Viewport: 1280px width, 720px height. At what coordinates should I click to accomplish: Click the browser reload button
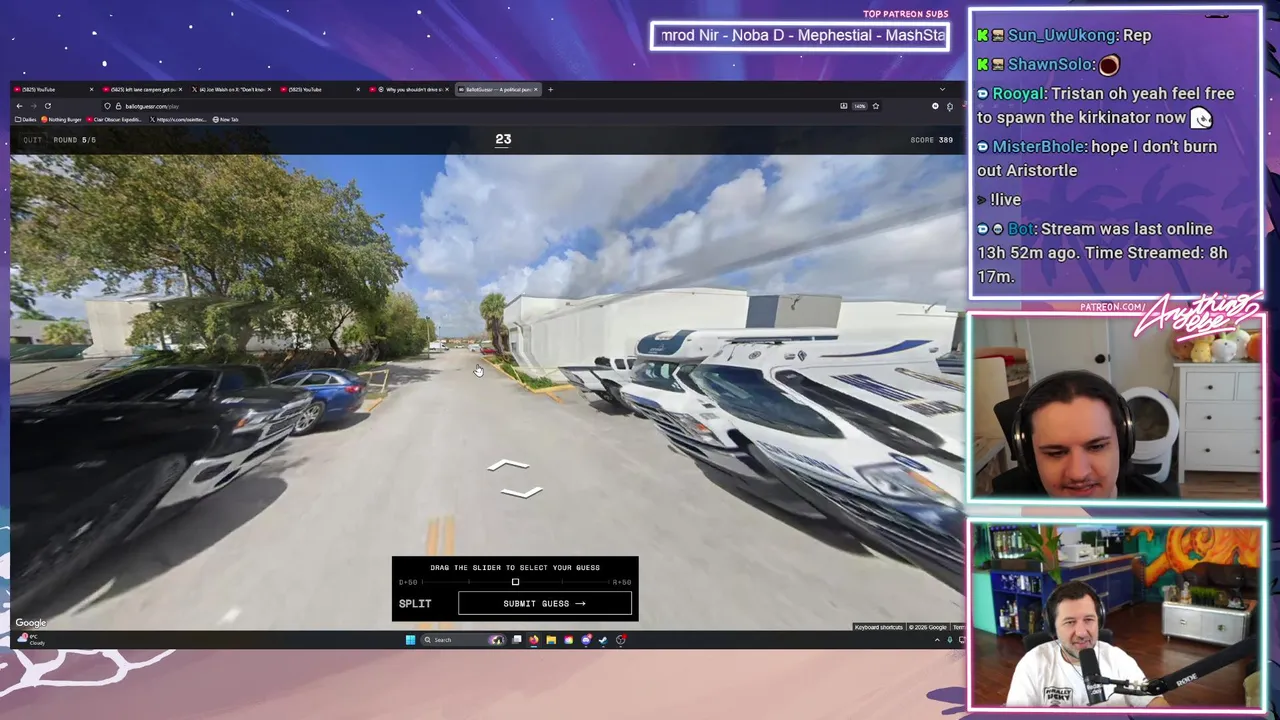(47, 106)
